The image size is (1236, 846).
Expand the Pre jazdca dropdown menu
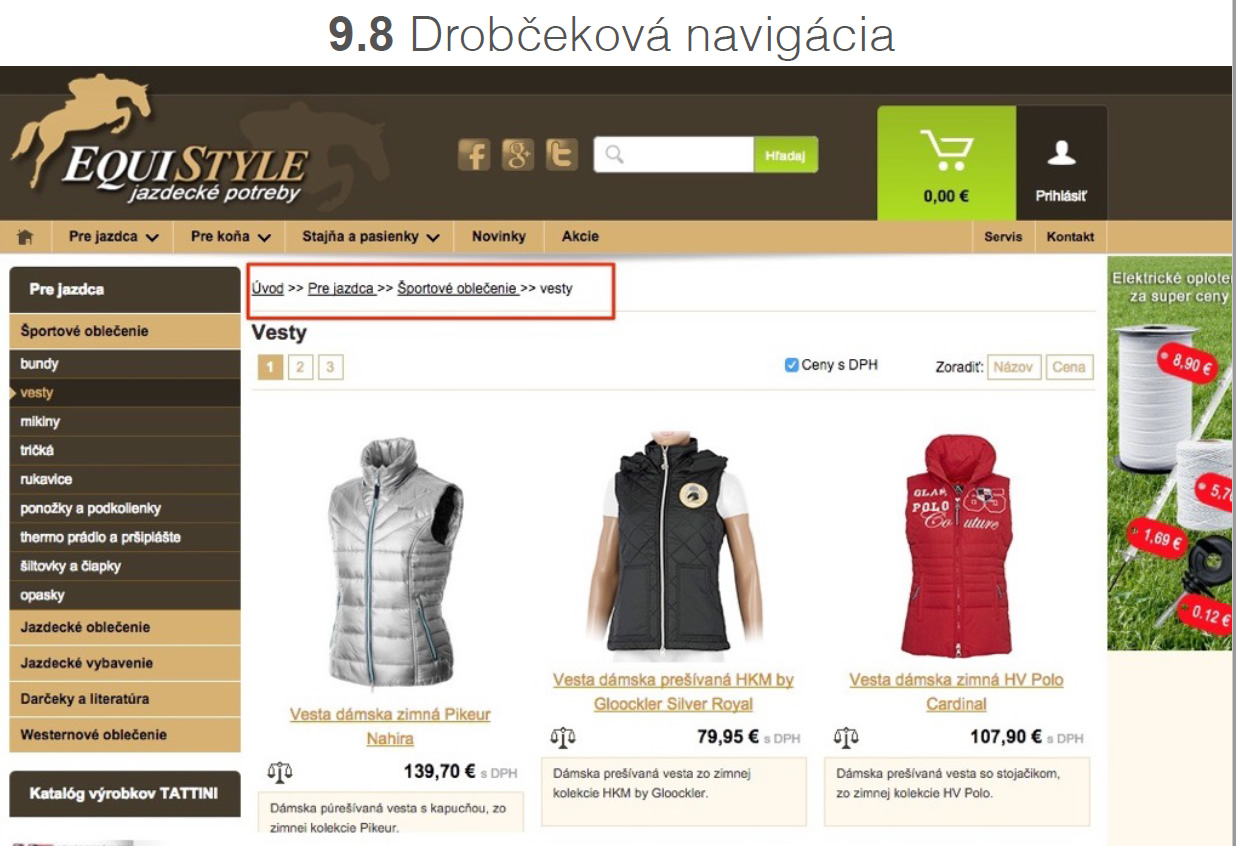tap(114, 237)
